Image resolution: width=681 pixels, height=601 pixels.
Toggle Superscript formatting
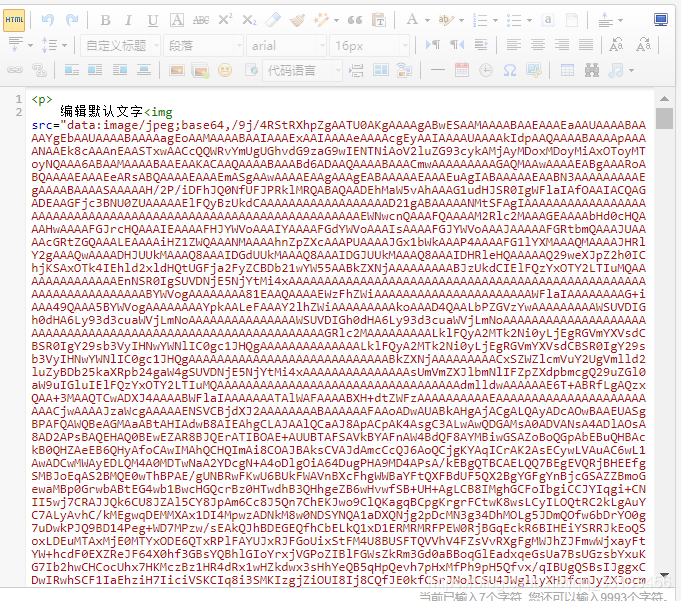pos(225,20)
